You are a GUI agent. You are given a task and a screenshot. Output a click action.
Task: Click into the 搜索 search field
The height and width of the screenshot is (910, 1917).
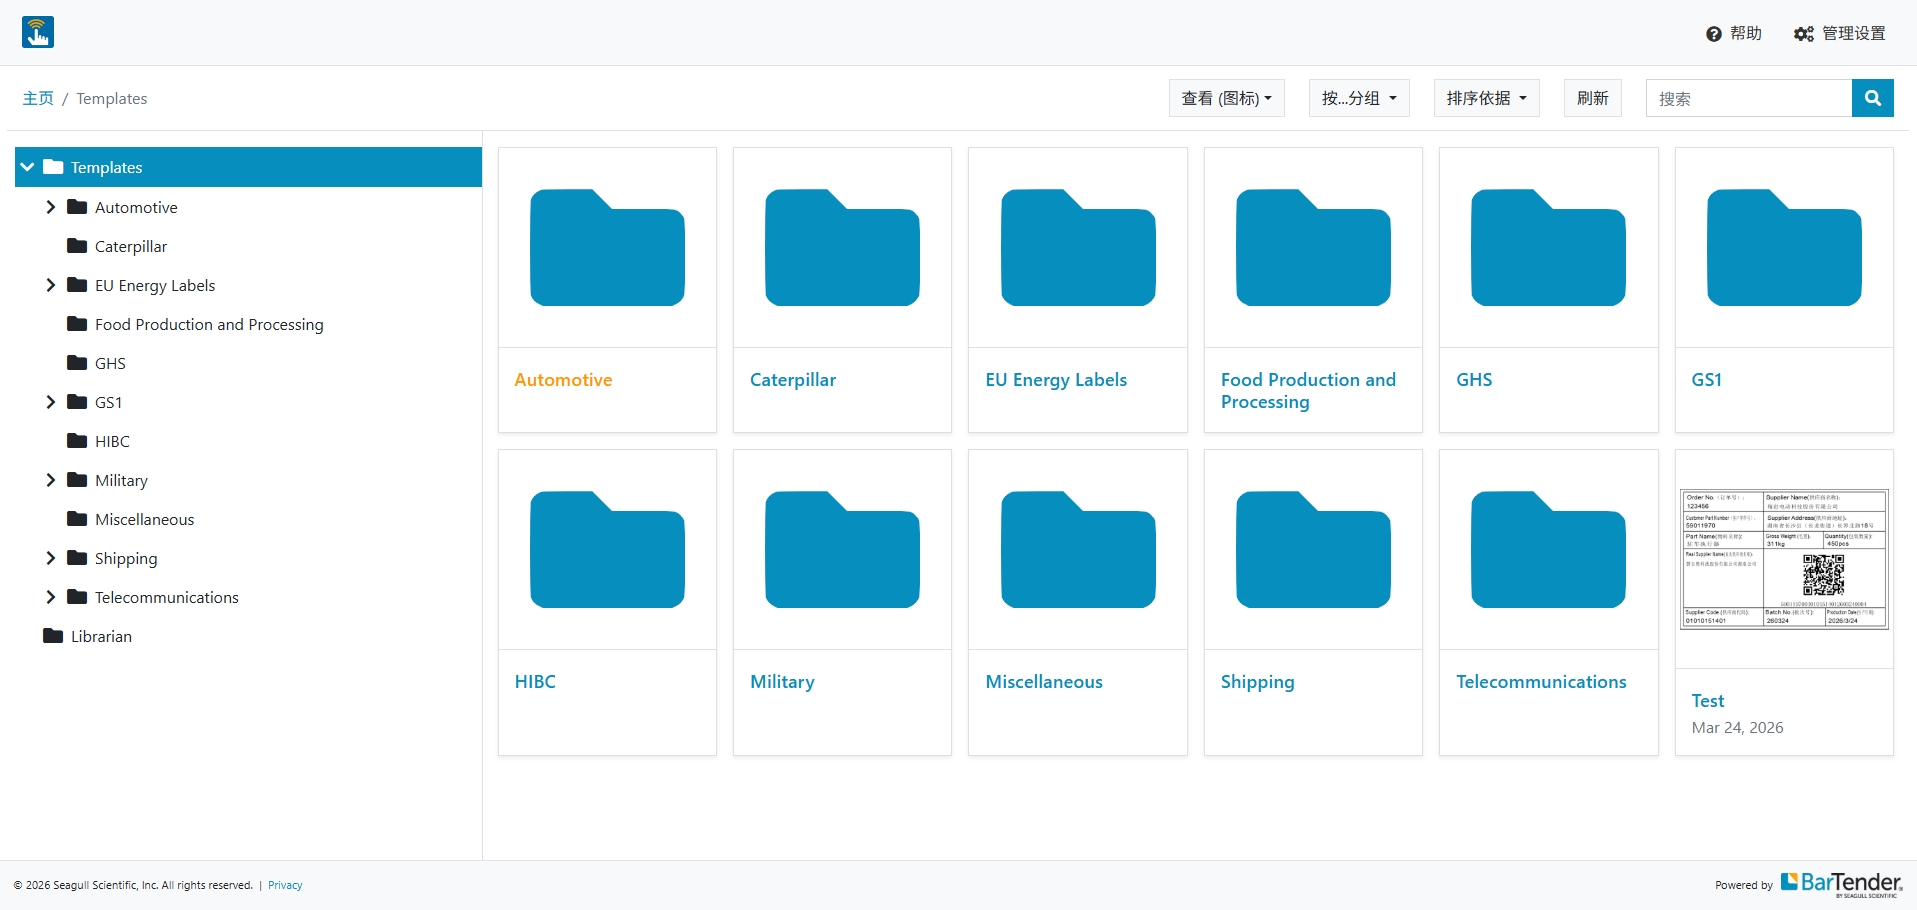point(1749,98)
